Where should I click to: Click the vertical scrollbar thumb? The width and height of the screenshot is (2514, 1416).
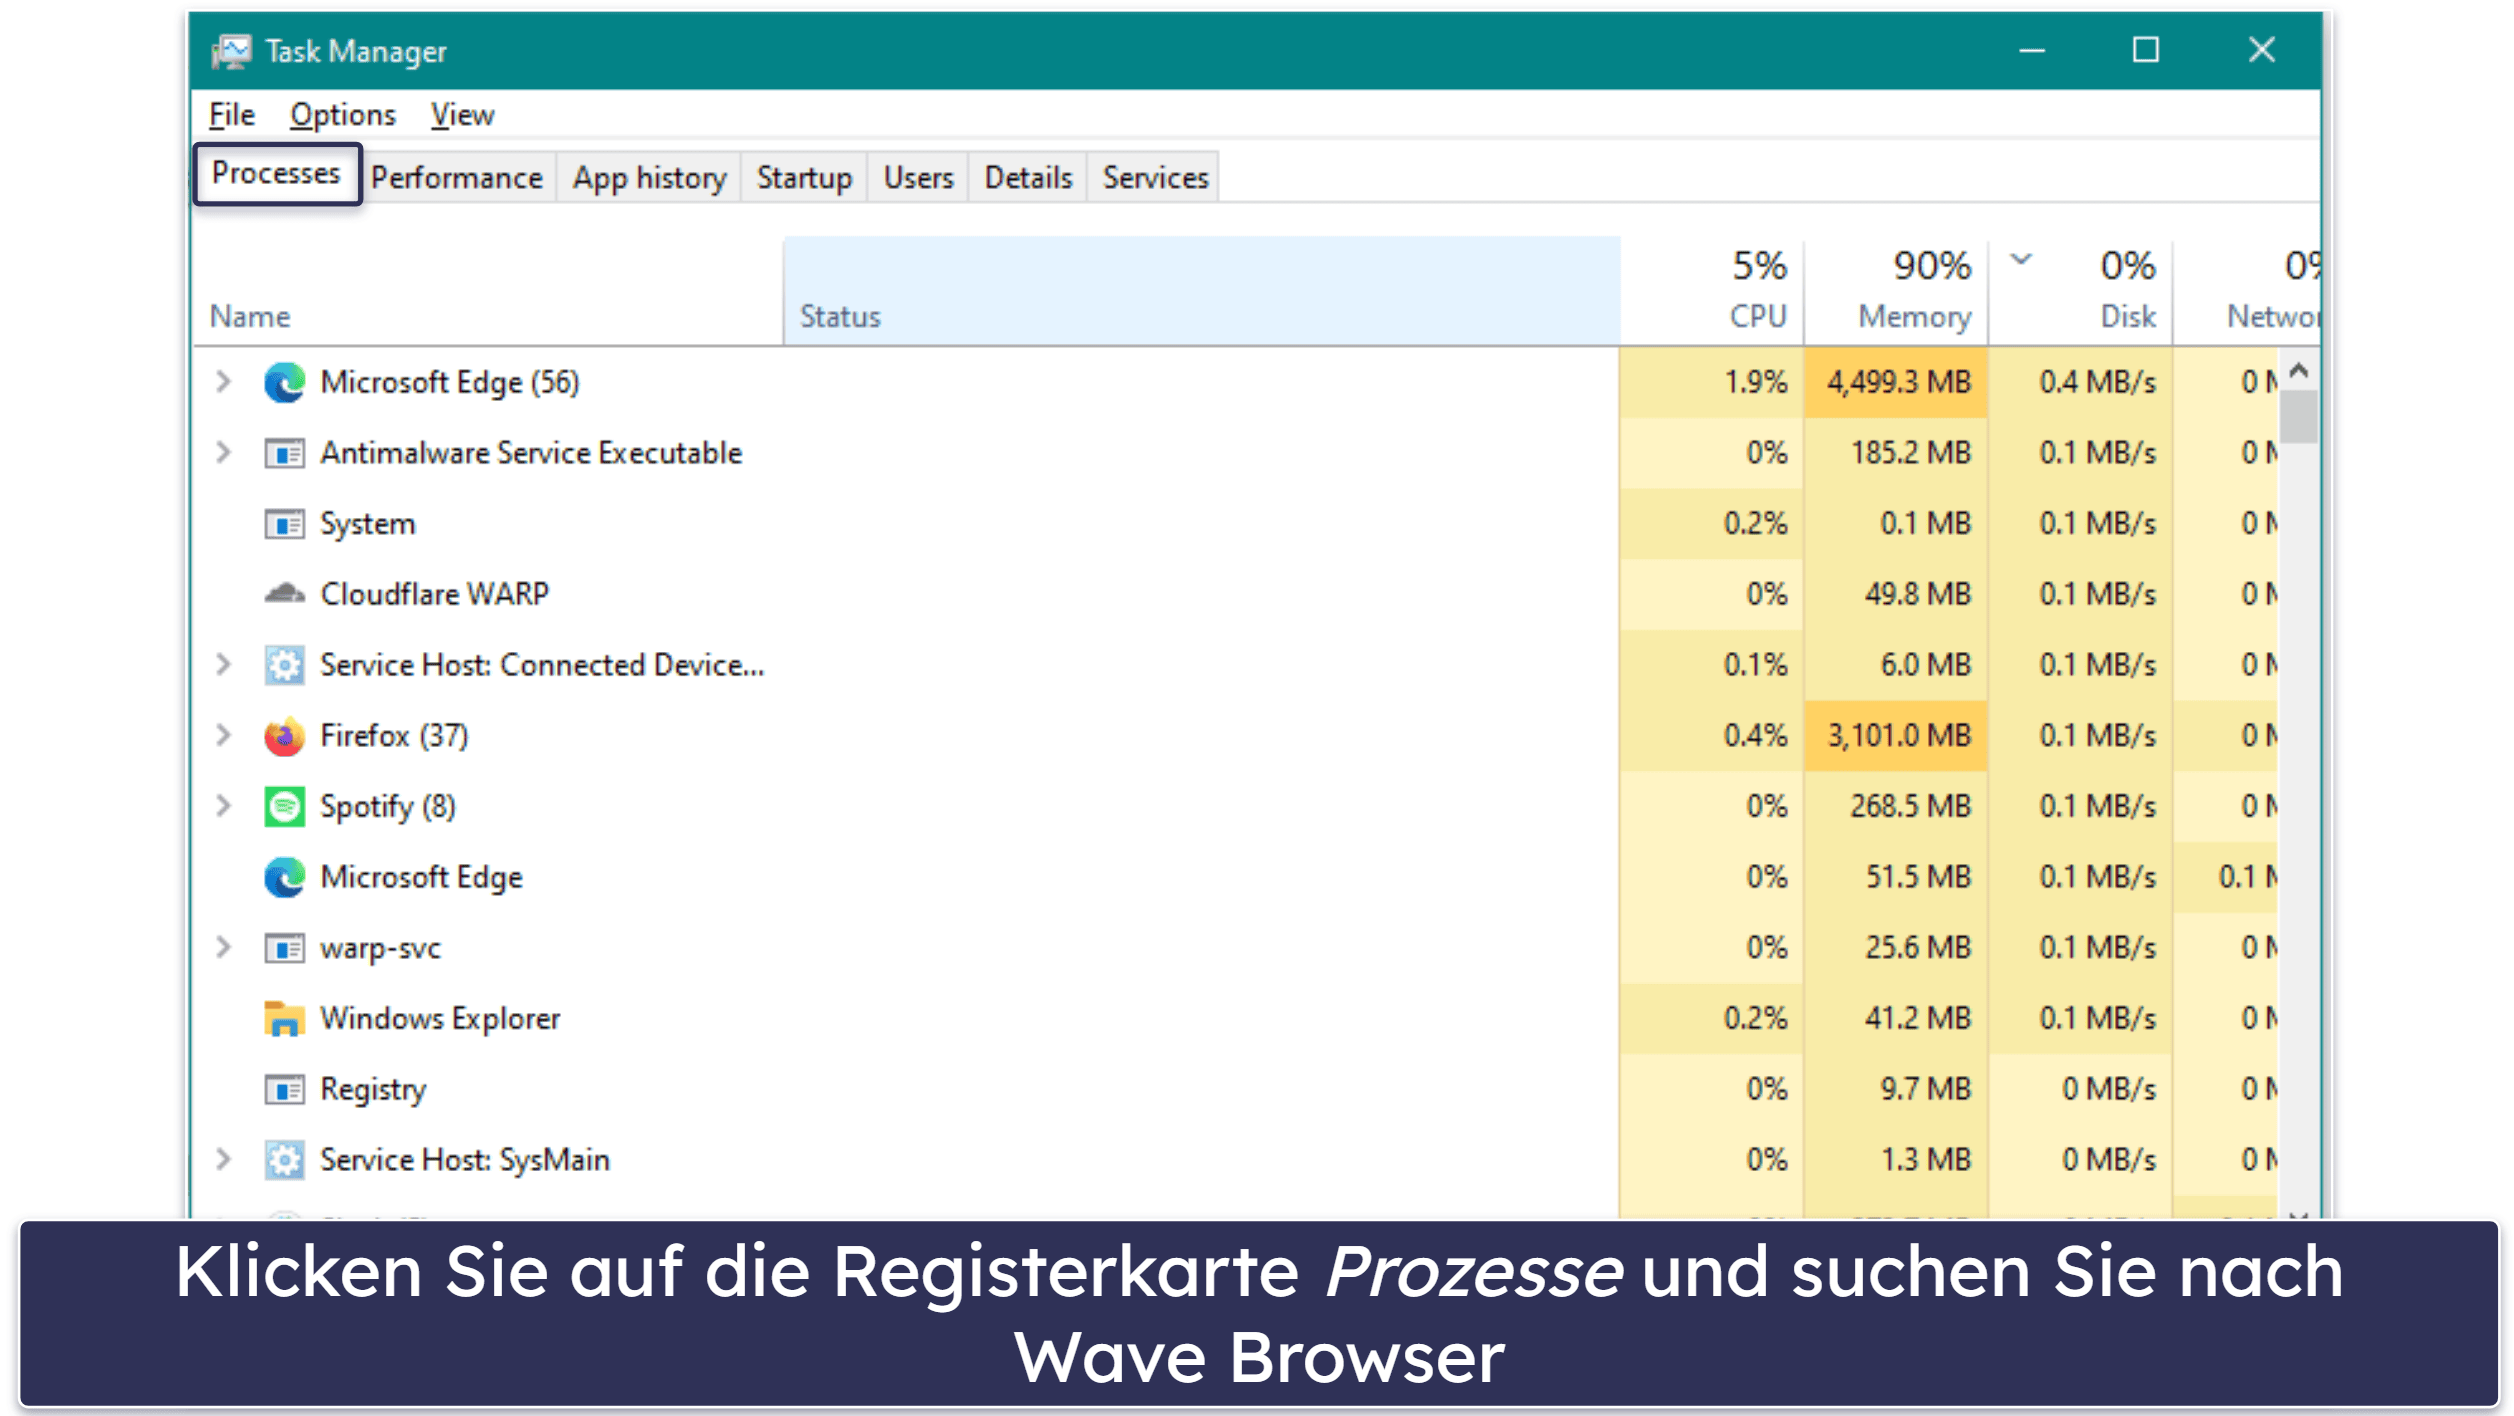coord(2299,416)
